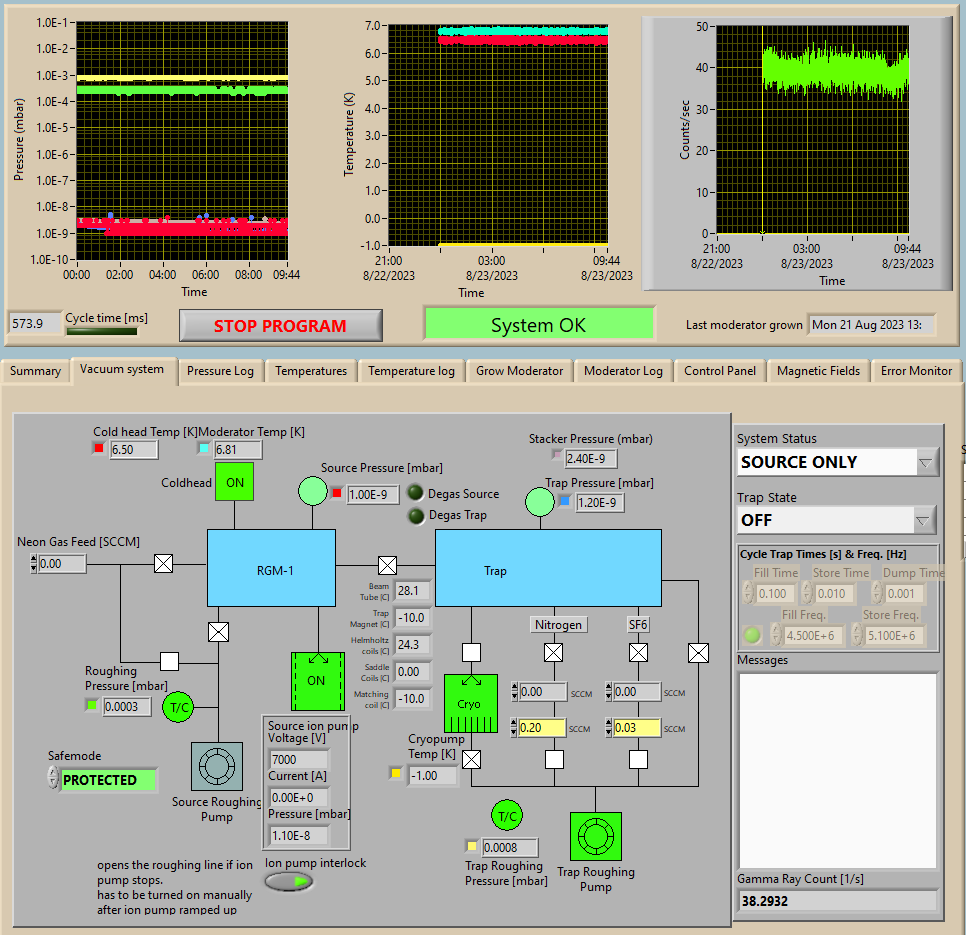Click the Cryo pump icon
Image resolution: width=966 pixels, height=935 pixels.
coord(470,703)
